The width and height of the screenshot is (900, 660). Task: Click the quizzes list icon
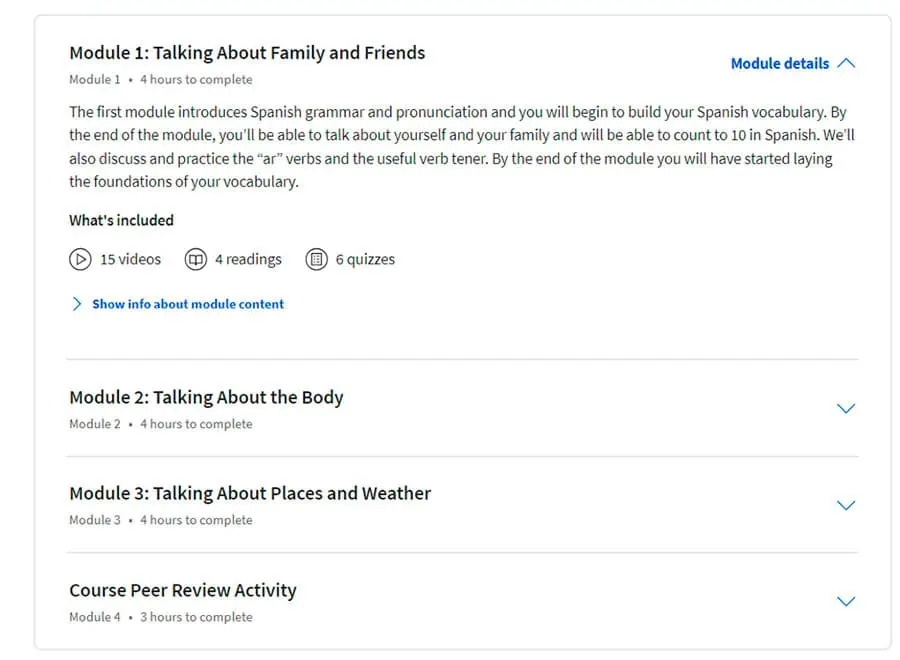[x=316, y=259]
